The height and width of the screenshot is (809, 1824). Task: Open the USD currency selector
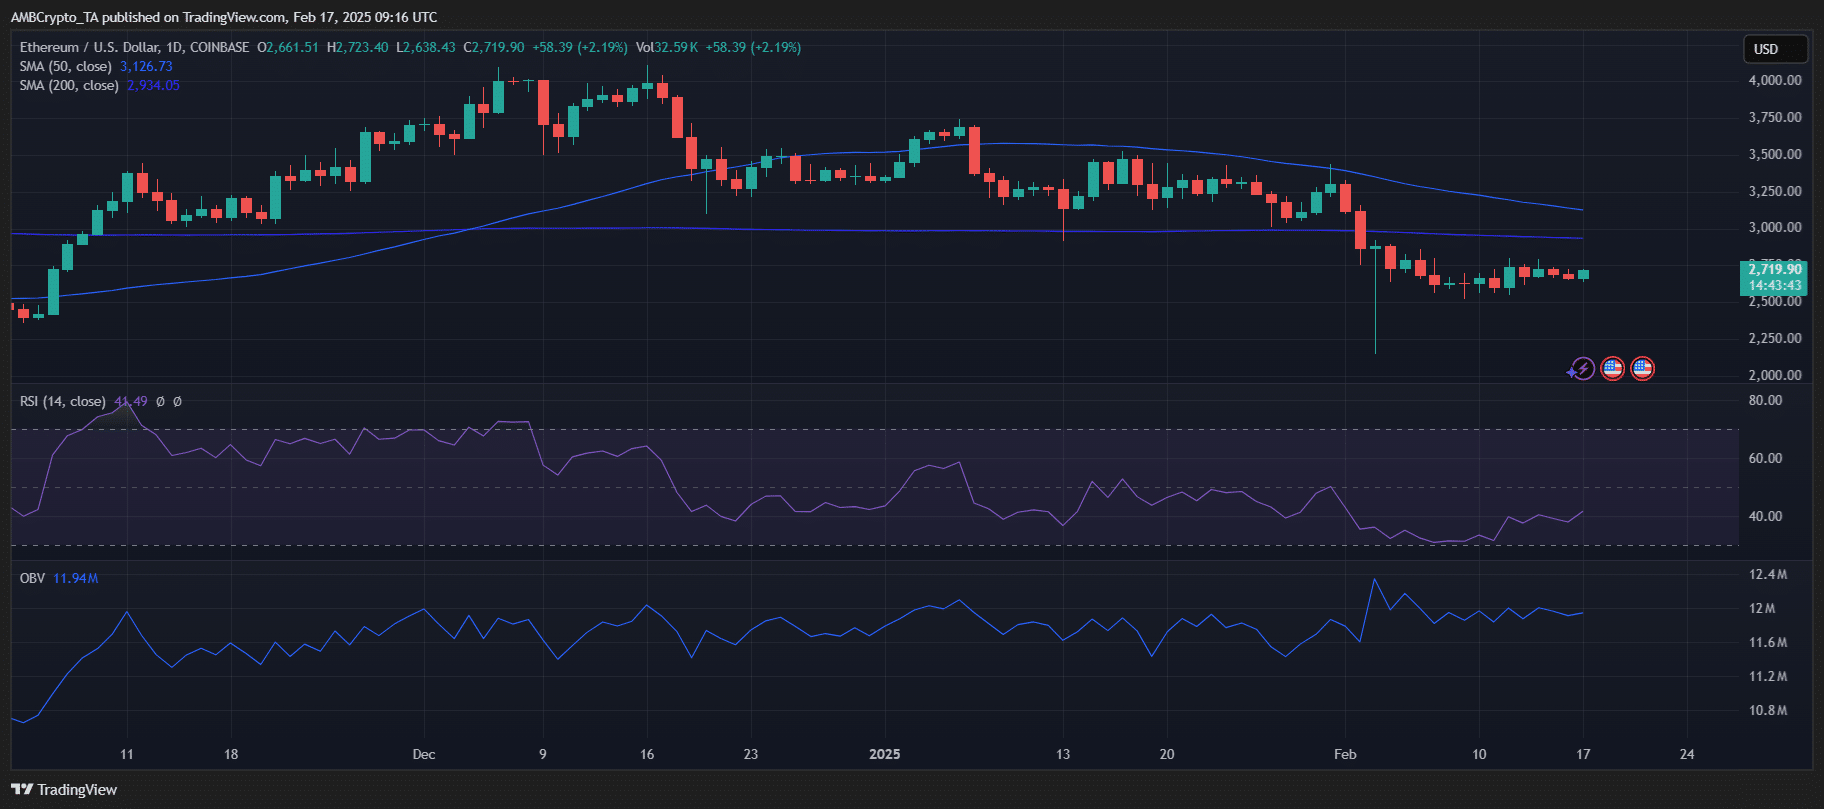1774,49
